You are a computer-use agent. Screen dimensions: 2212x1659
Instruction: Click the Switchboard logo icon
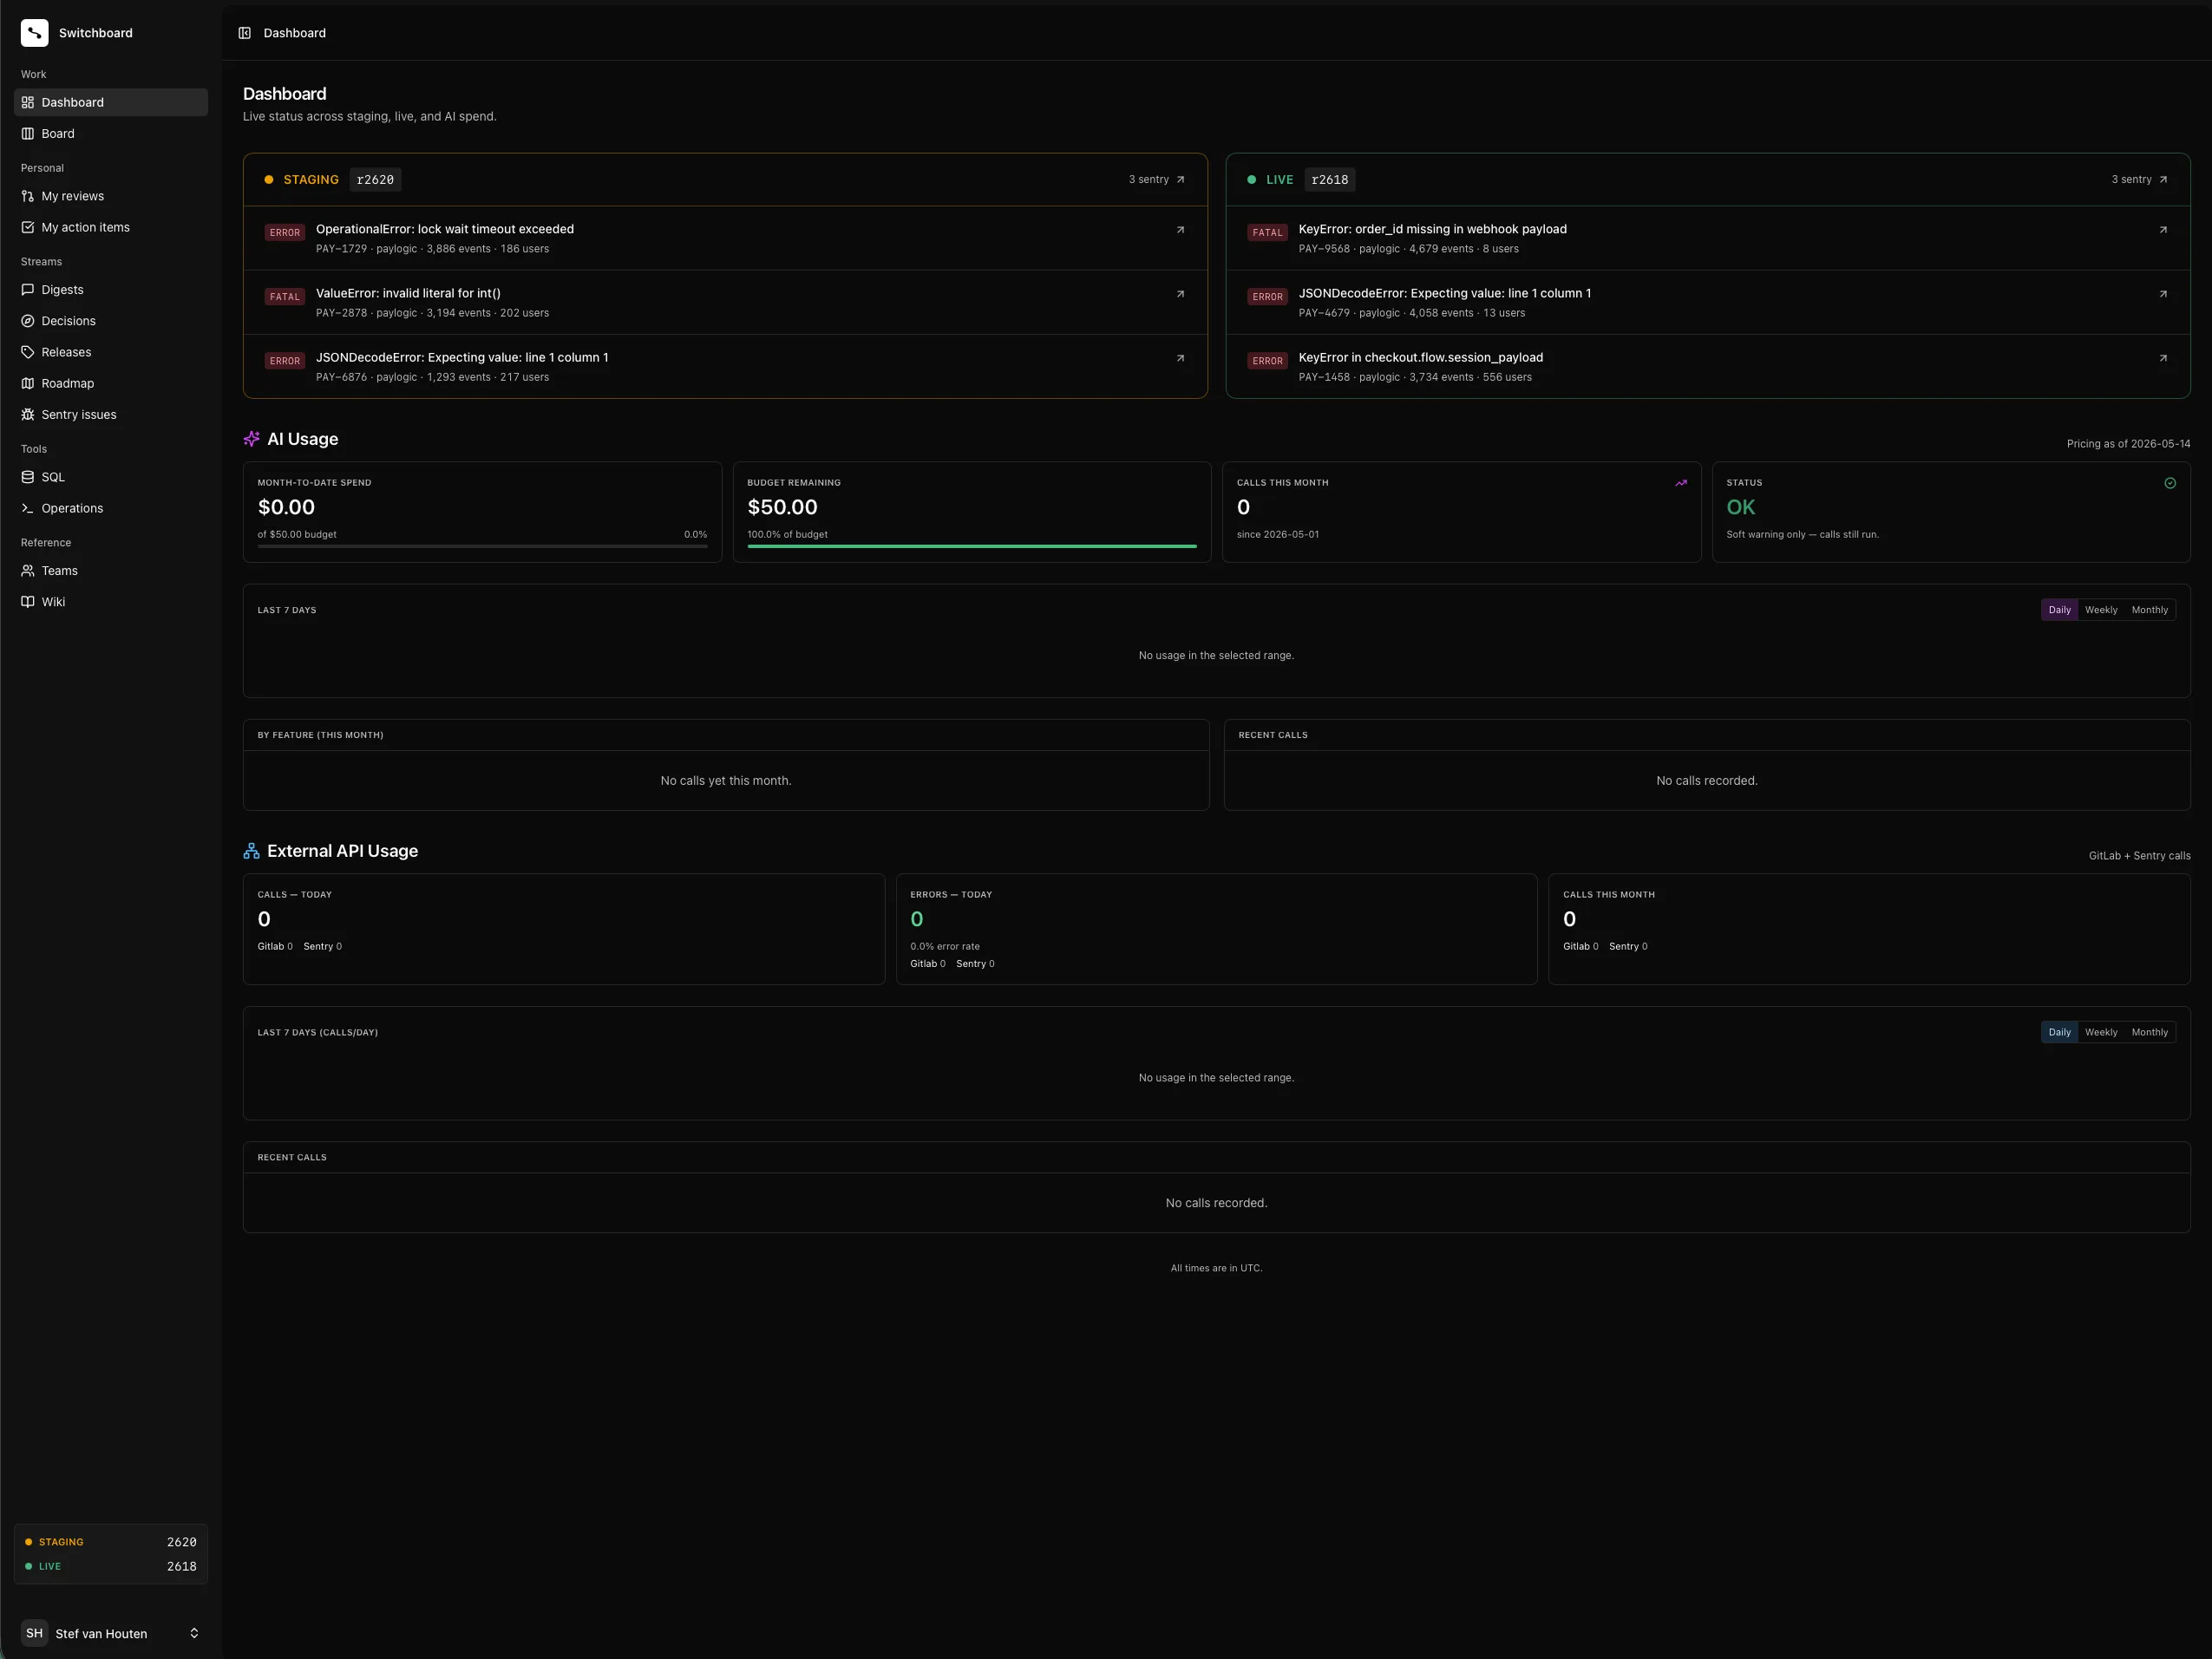click(34, 33)
